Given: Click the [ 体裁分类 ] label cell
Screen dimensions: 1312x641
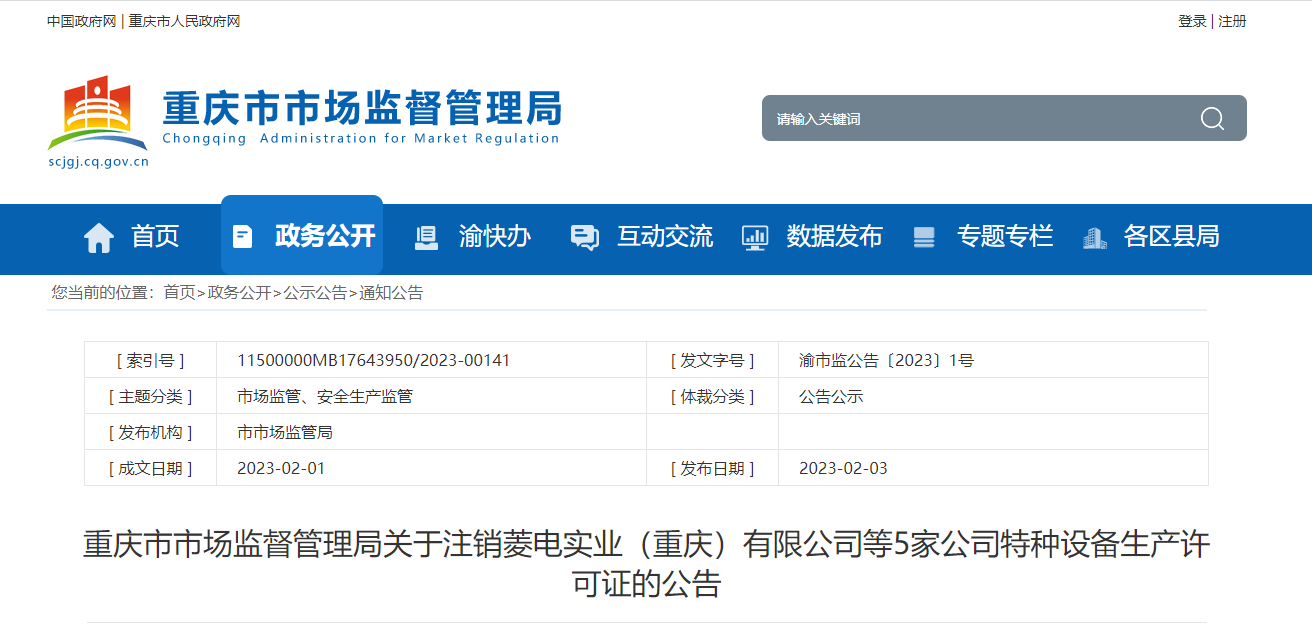Looking at the screenshot, I should (x=713, y=396).
